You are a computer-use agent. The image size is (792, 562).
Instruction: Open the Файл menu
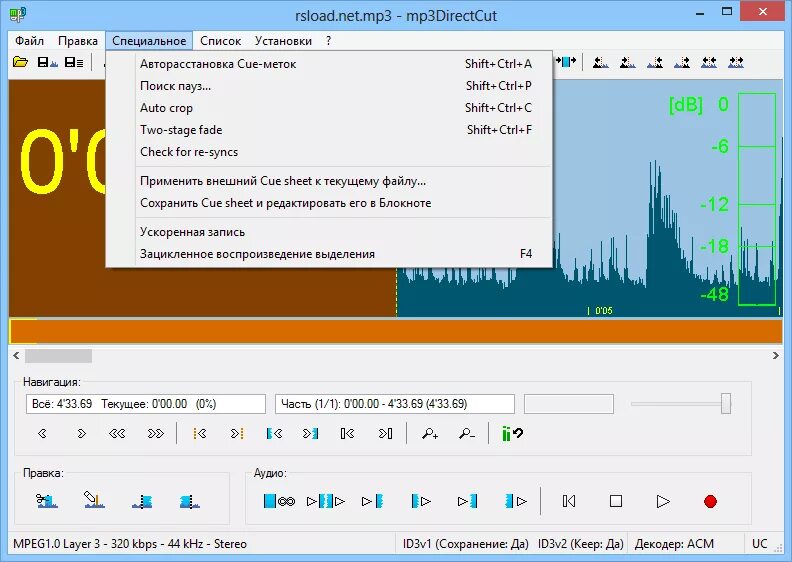29,41
